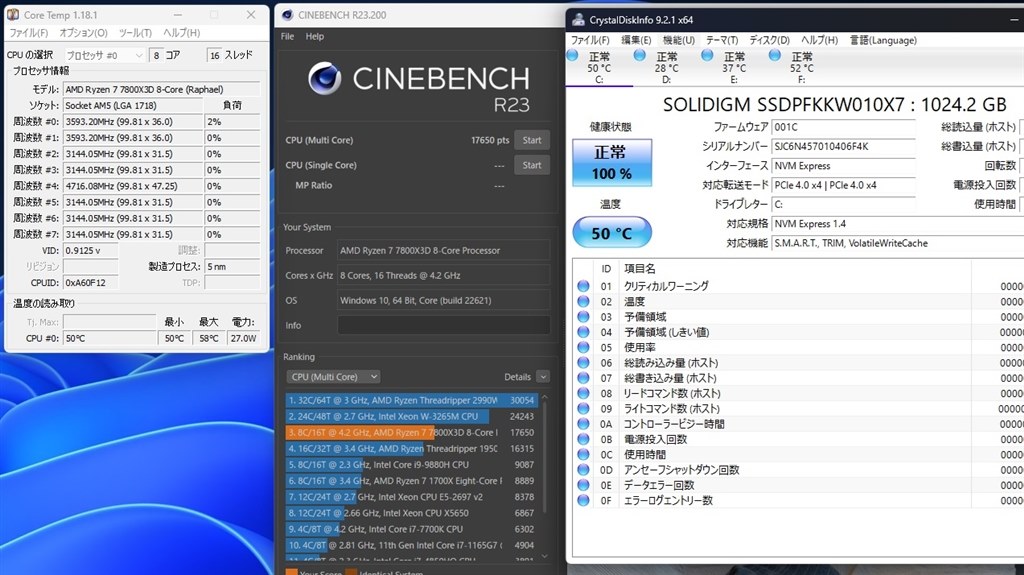Image resolution: width=1024 pixels, height=575 pixels.
Task: Select the Core i9-9880H ranking row
Action: tap(411, 465)
